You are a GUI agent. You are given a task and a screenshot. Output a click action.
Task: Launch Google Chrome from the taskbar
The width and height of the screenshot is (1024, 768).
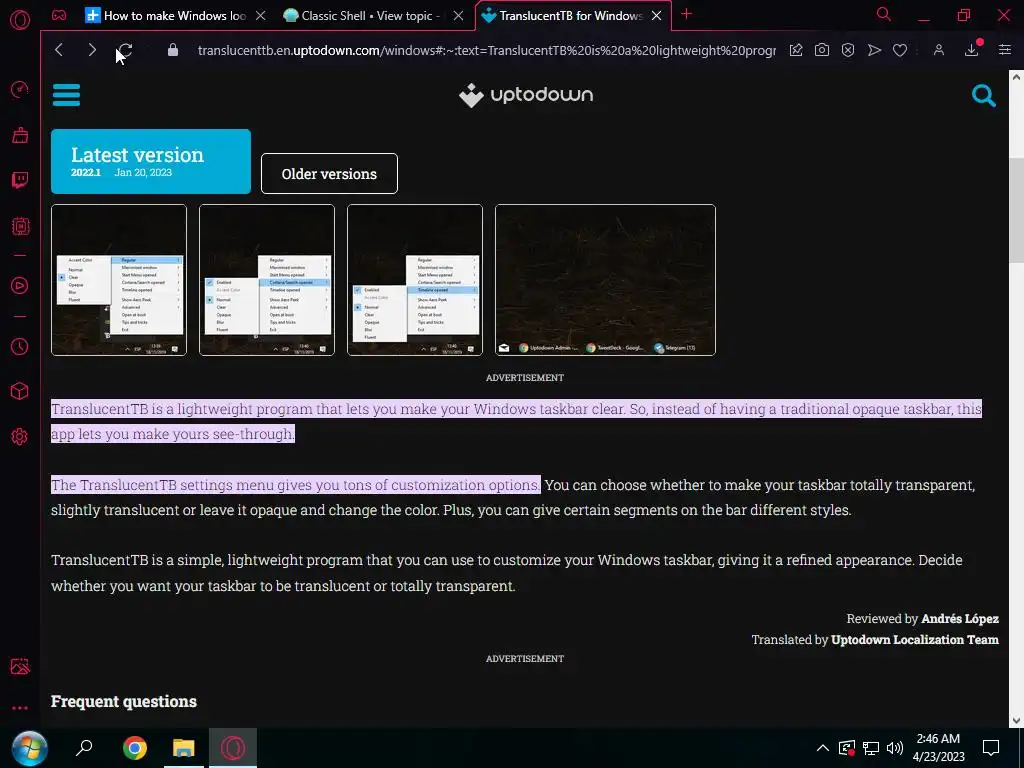click(135, 748)
